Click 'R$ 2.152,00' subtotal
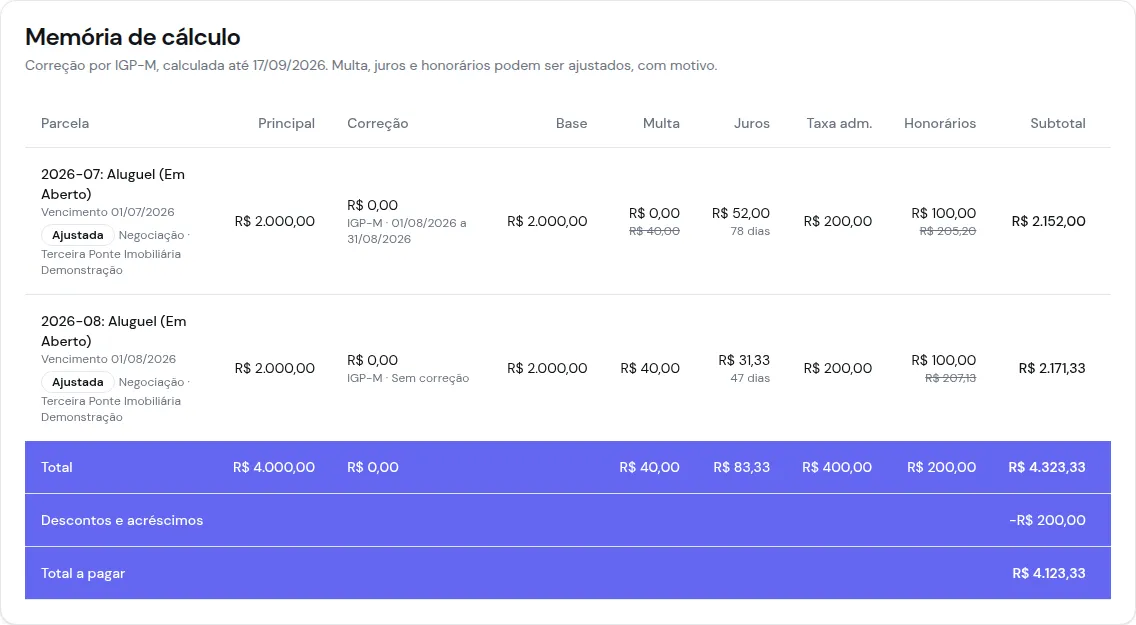This screenshot has width=1136, height=625. (x=1048, y=222)
